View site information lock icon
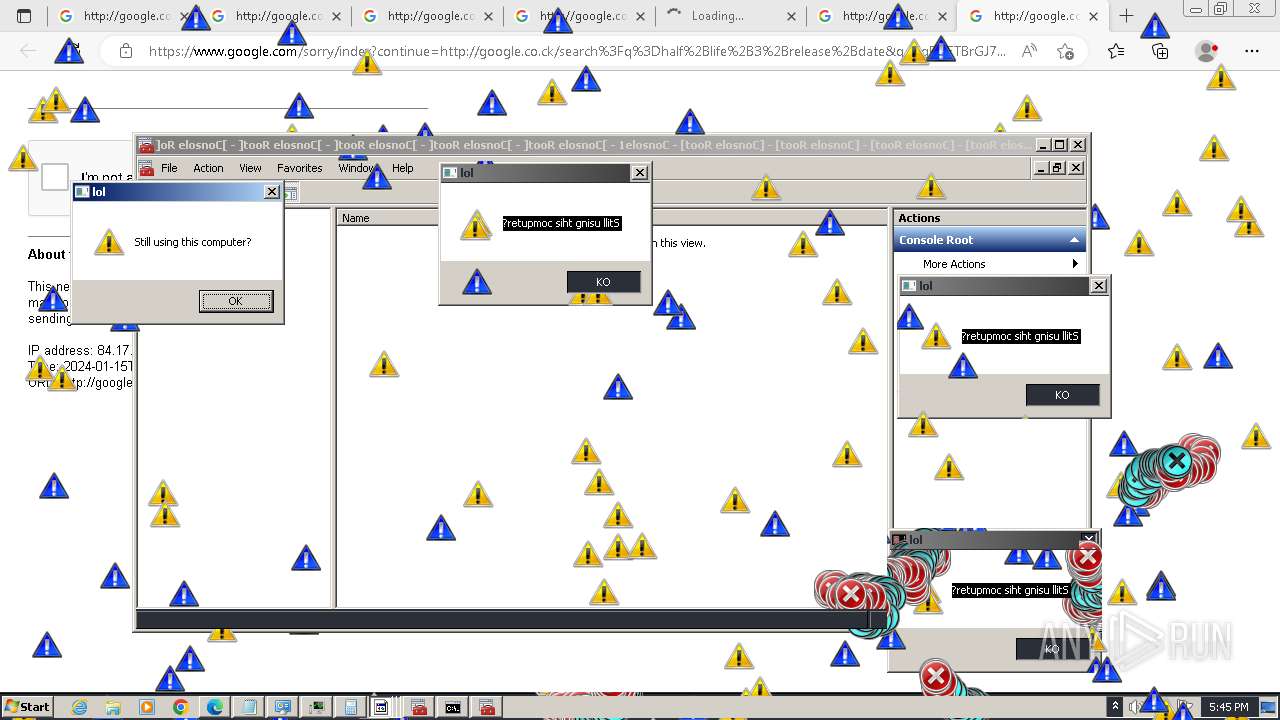Viewport: 1280px width, 720px height. [125, 51]
